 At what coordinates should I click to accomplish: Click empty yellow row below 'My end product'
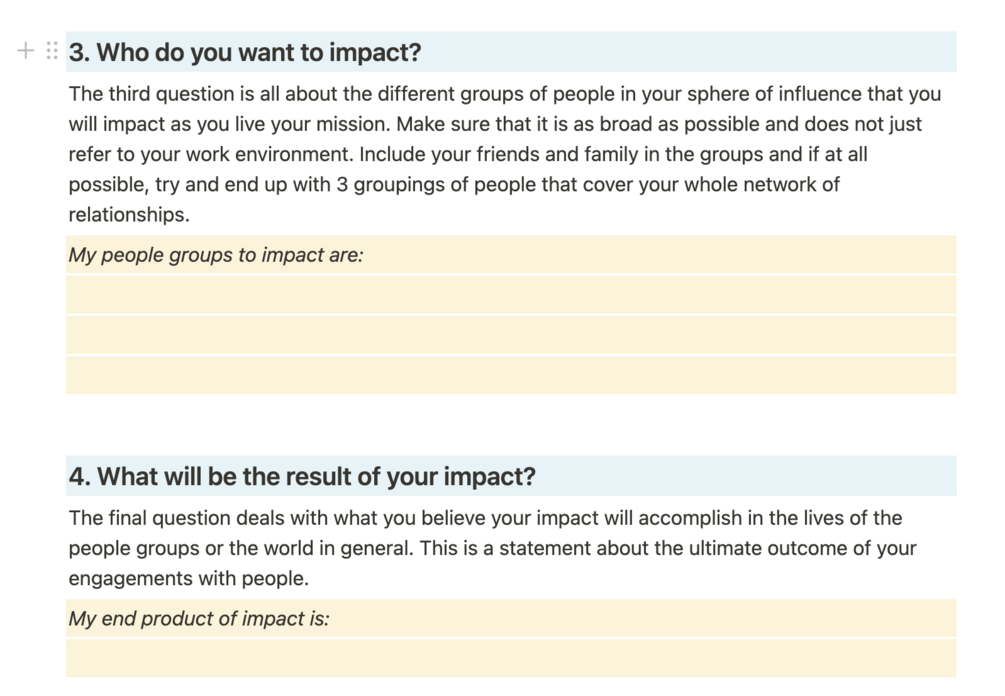click(x=511, y=658)
